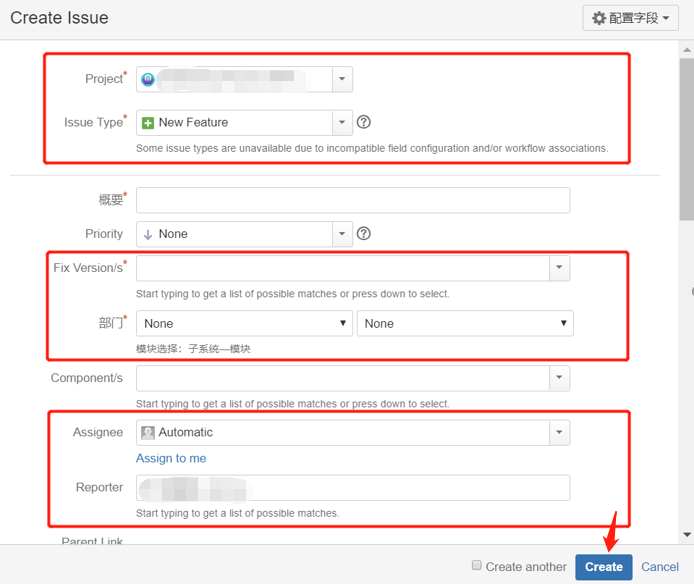Expand the Fix Version/s dropdown arrow

(x=559, y=268)
